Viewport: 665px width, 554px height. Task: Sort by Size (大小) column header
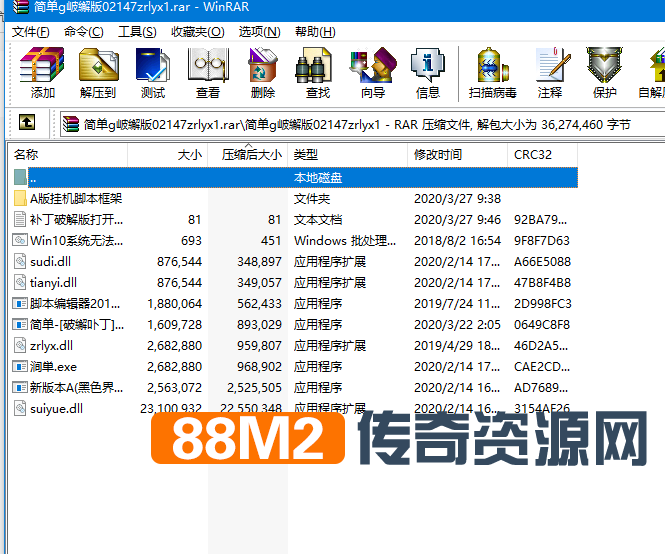point(168,155)
